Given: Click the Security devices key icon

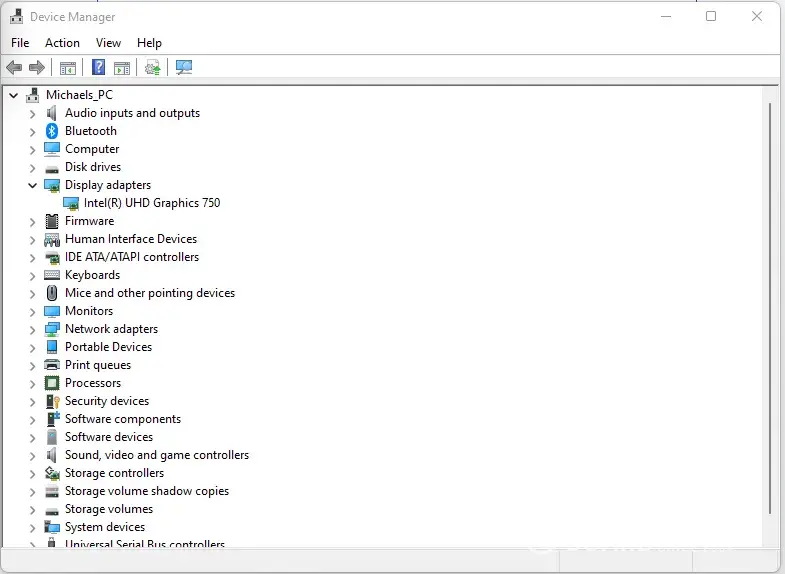Looking at the screenshot, I should point(52,401).
